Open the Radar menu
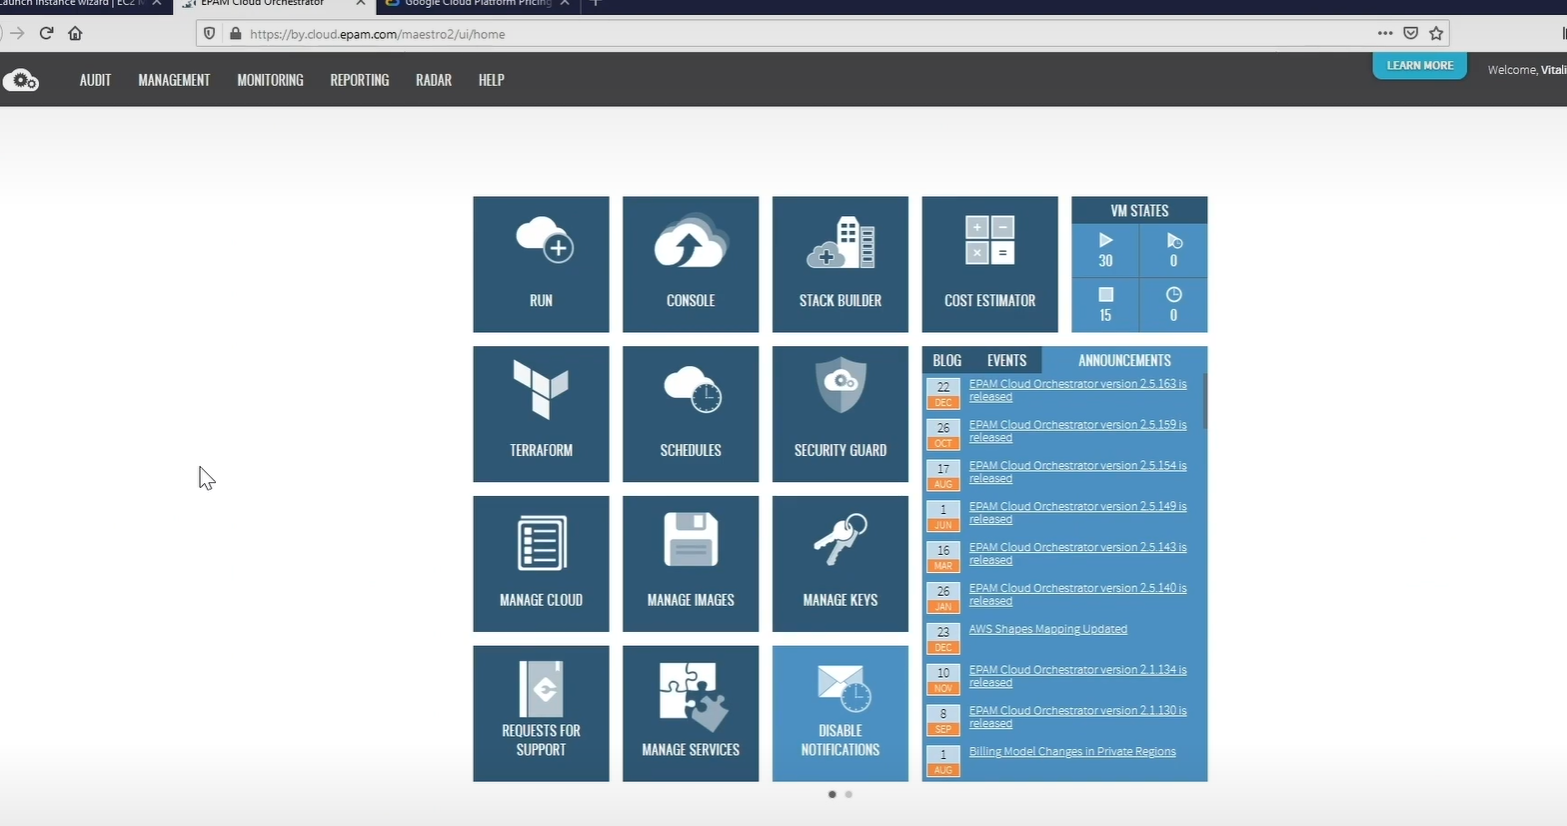The image size is (1567, 826). tap(434, 80)
